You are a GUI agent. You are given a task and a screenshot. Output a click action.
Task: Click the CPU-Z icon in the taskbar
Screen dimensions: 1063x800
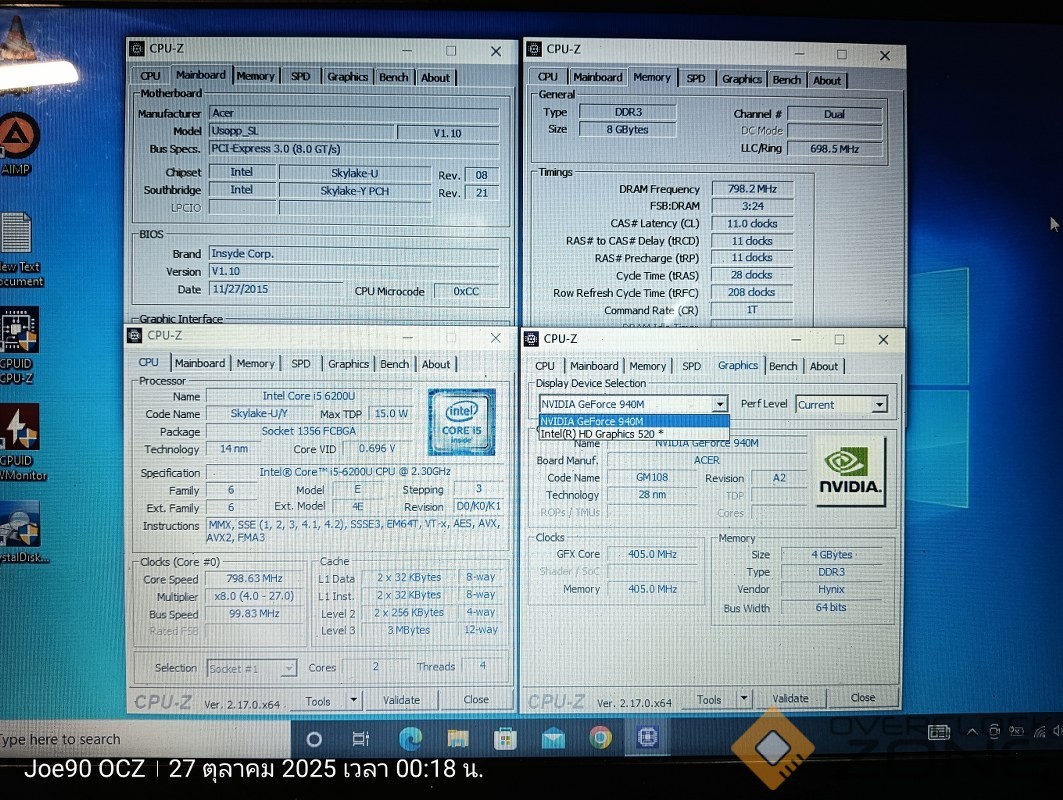(x=647, y=739)
